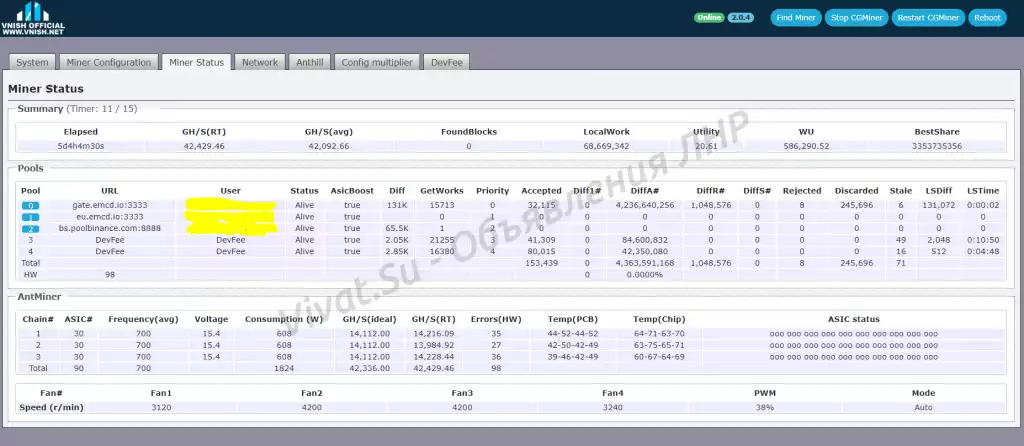1024x446 pixels.
Task: Click the fan Mode value Auto
Action: 923,407
